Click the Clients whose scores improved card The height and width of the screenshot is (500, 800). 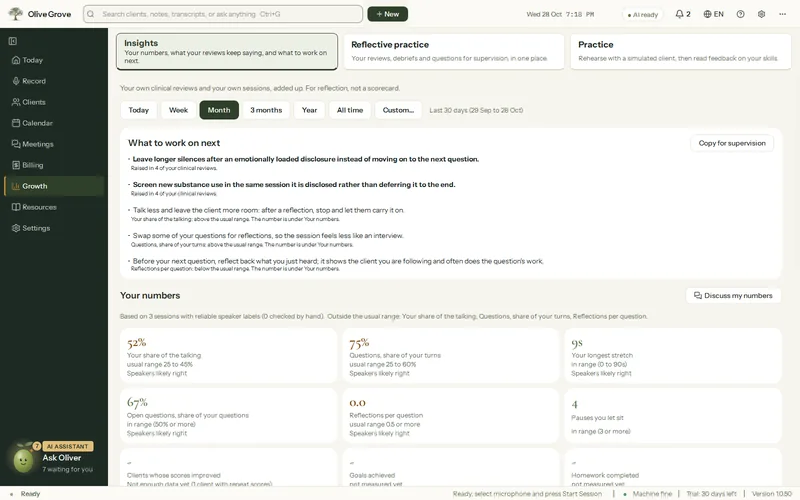228,467
